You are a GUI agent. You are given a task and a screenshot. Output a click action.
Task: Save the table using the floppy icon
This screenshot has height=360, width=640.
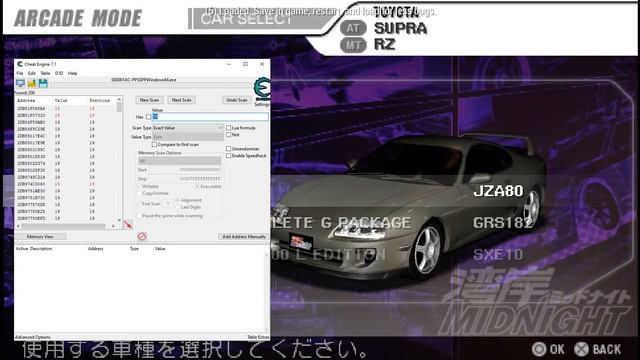(x=43, y=84)
